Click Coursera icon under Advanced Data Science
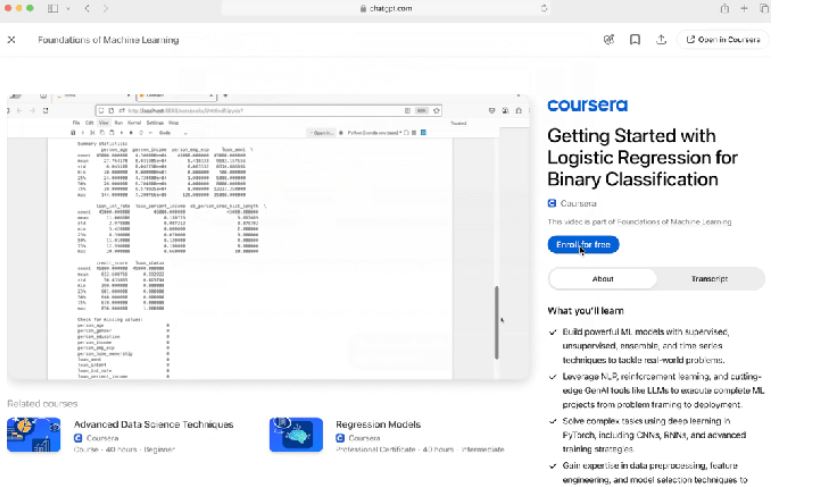The width and height of the screenshot is (821, 487). point(78,438)
